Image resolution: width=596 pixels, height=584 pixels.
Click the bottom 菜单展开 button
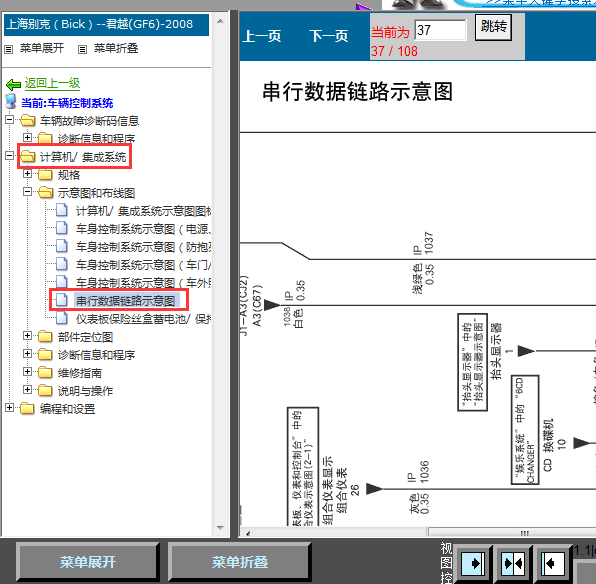[x=88, y=562]
